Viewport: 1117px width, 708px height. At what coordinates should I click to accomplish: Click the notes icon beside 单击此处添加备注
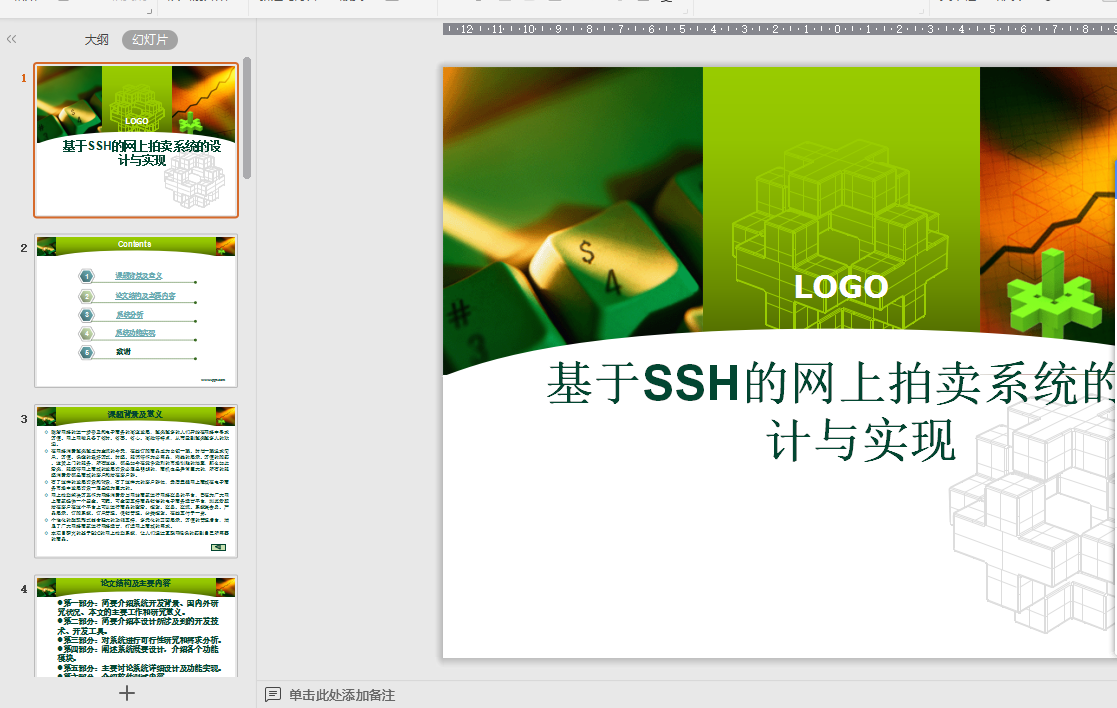coord(272,694)
